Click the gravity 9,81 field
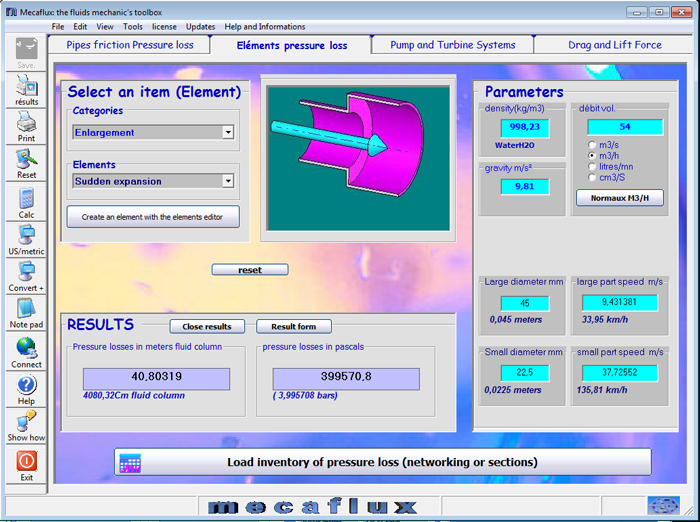700x522 pixels. click(x=525, y=186)
